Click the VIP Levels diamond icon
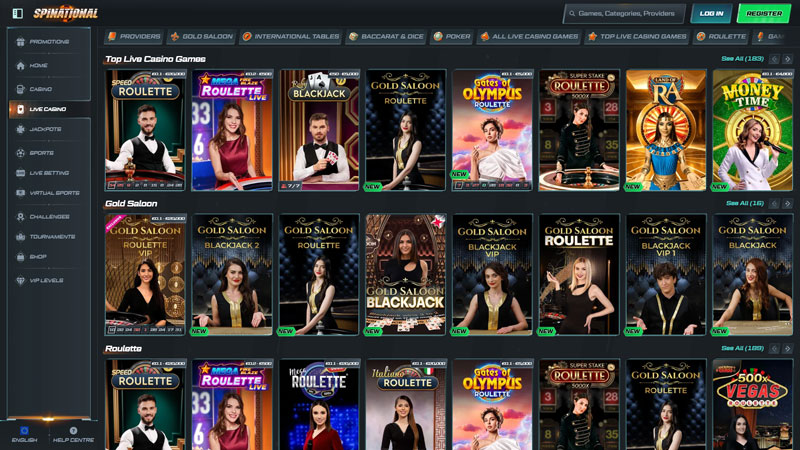 click(20, 281)
